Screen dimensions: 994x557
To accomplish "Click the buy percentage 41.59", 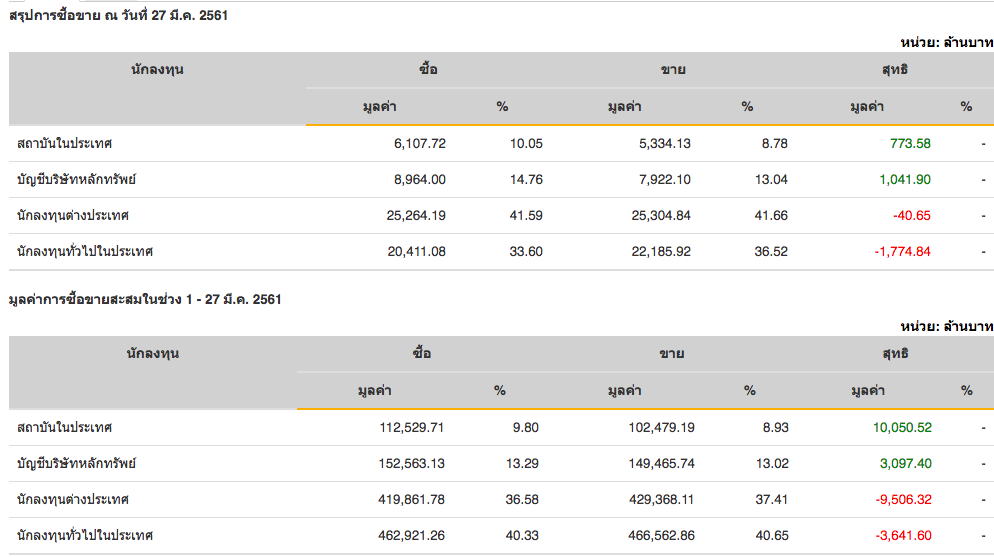I will coord(526,215).
